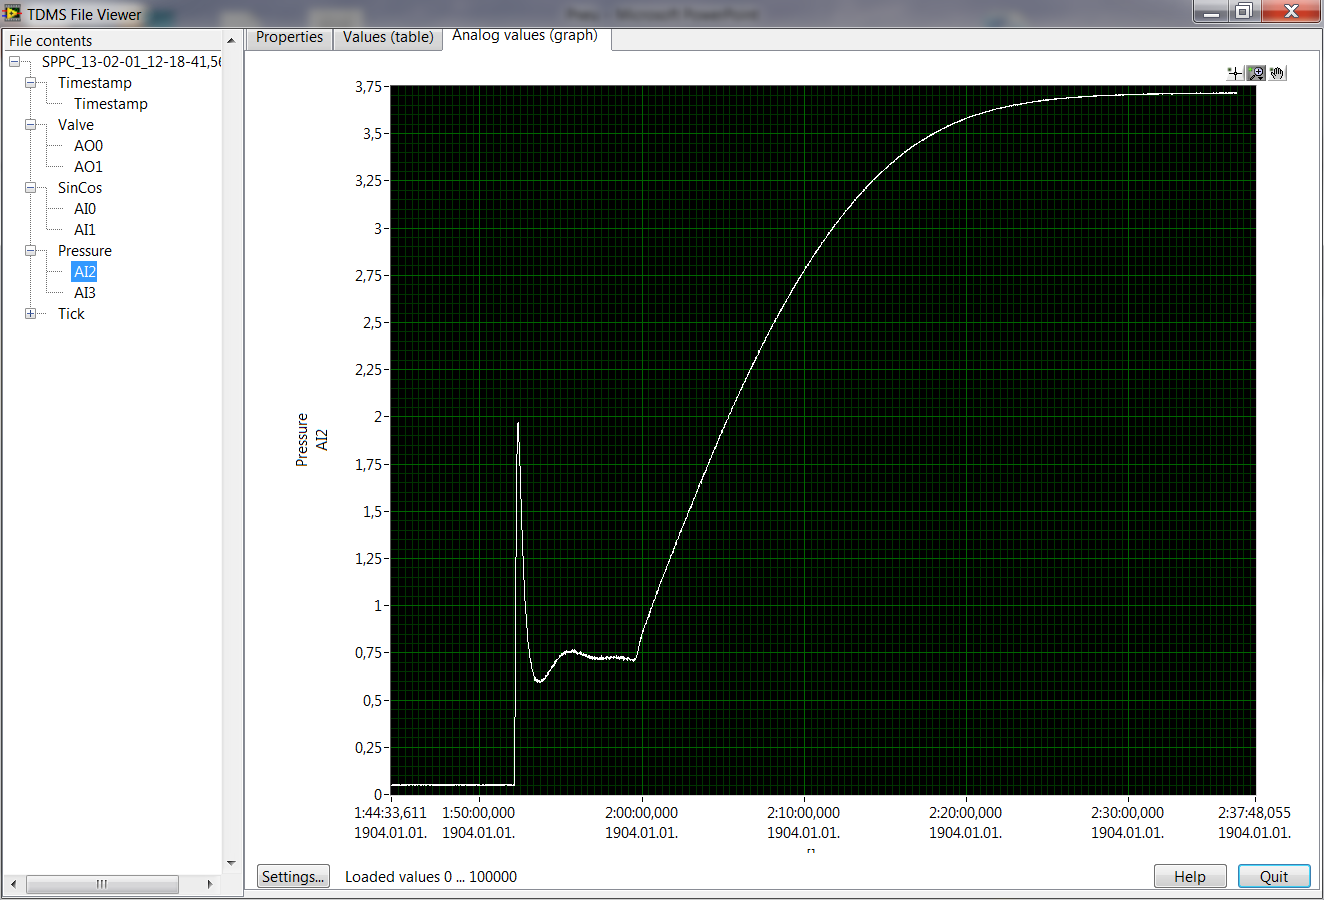Select the highlighted AI2 channel
This screenshot has height=900, width=1324.
[x=85, y=272]
